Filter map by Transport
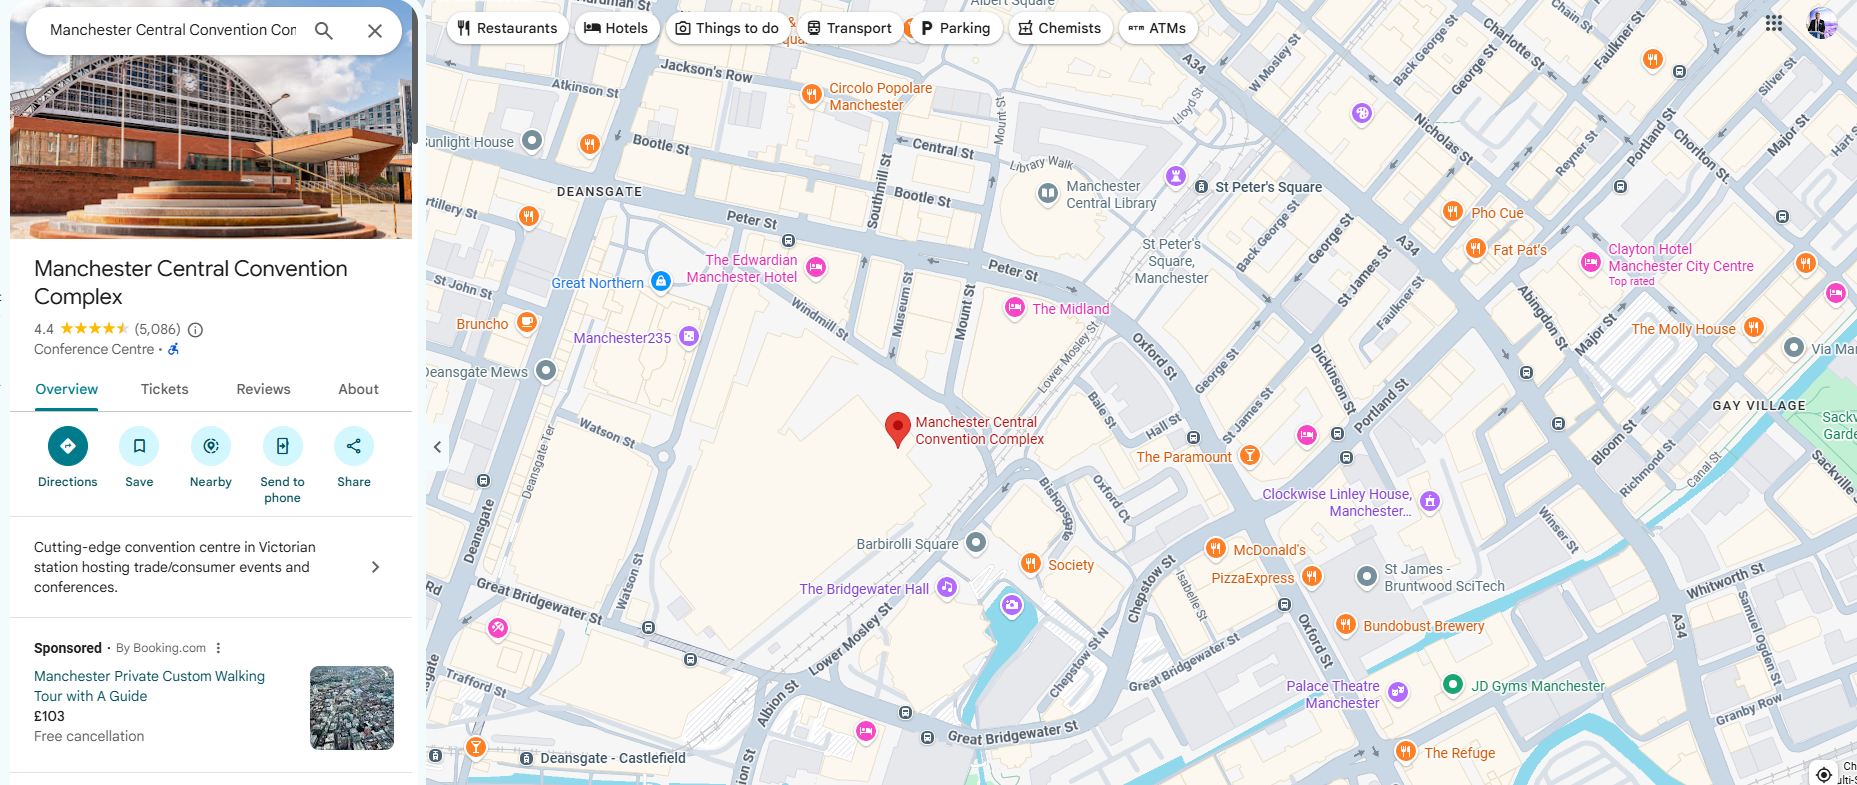This screenshot has height=785, width=1857. [x=849, y=28]
